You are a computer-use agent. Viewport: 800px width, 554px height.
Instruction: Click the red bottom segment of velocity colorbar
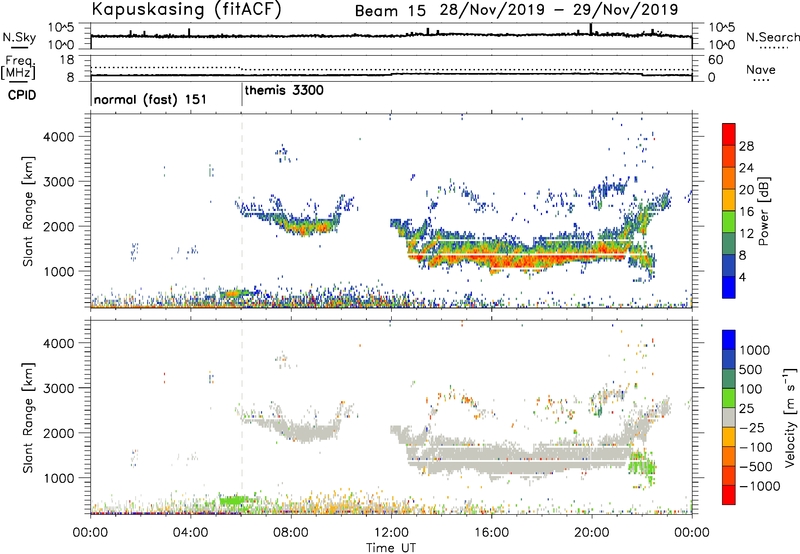click(x=729, y=495)
